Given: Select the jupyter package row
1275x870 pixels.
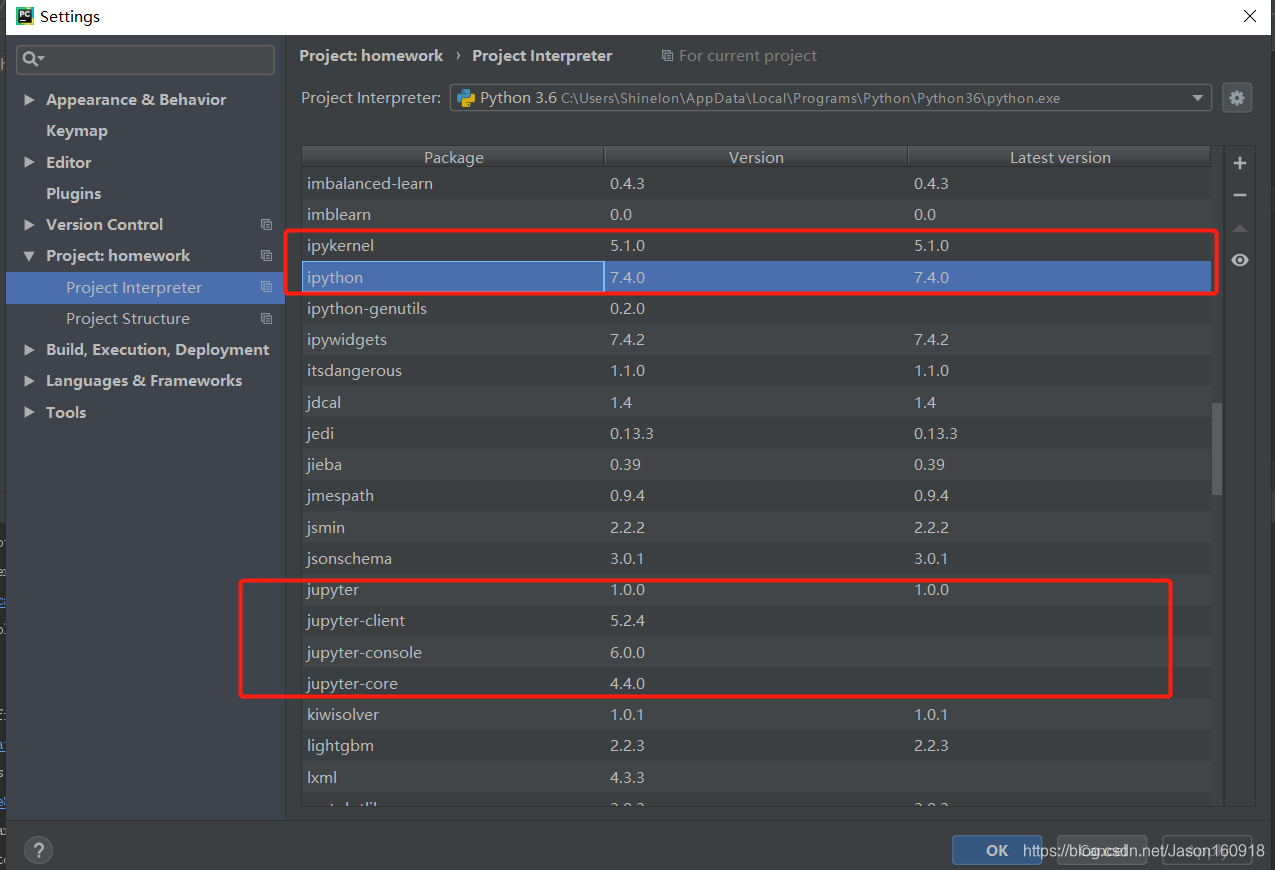Looking at the screenshot, I should tap(756, 590).
